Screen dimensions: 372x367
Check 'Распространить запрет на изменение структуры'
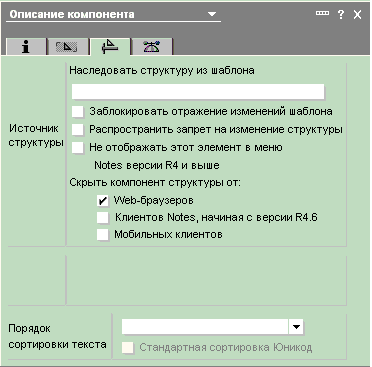[78, 130]
